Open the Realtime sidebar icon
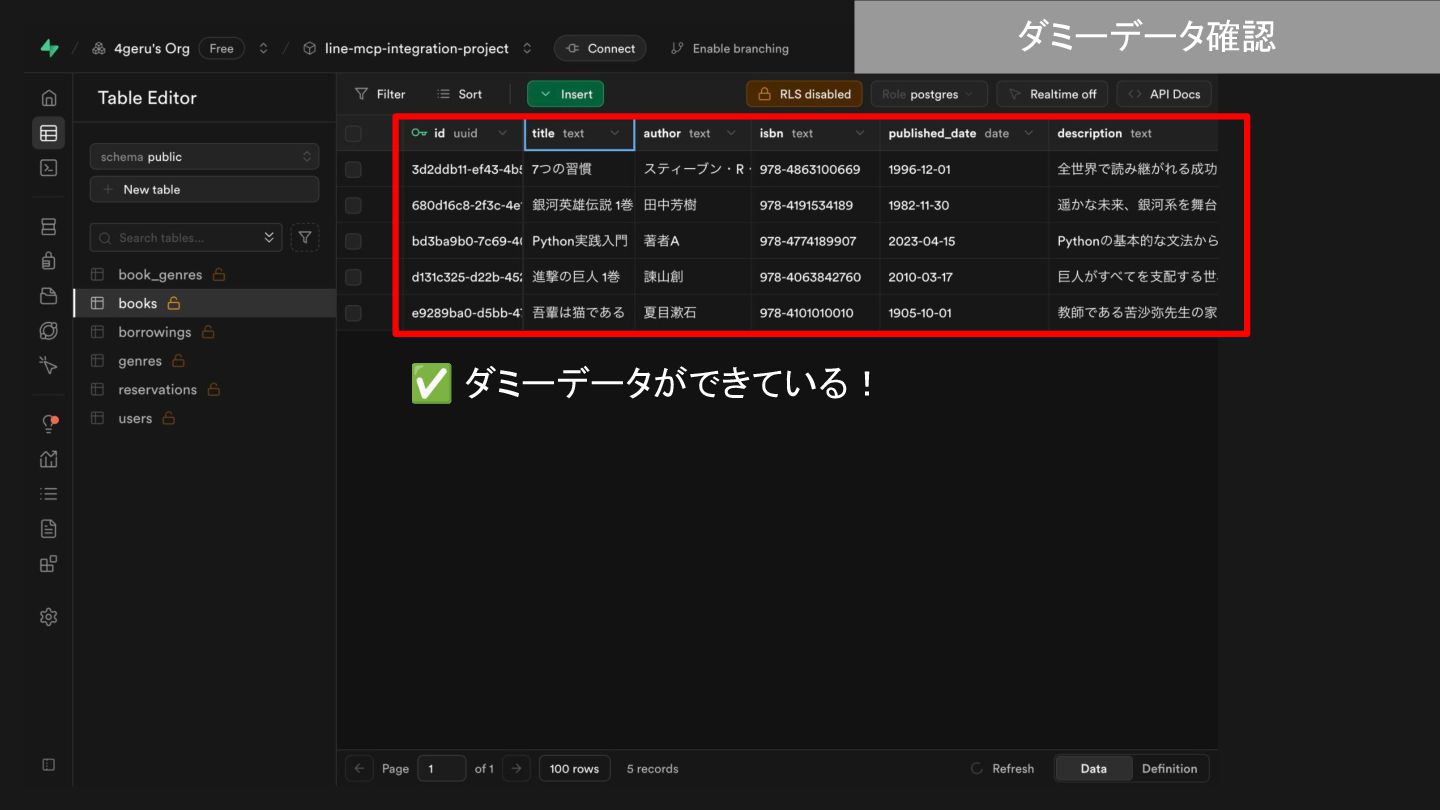 pos(48,365)
